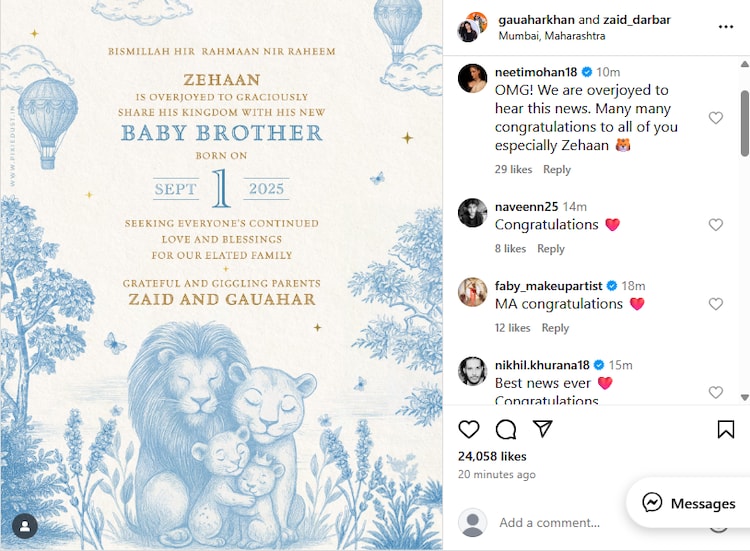Open neetimohan18's profile picture
This screenshot has height=551, width=750.
[x=472, y=77]
